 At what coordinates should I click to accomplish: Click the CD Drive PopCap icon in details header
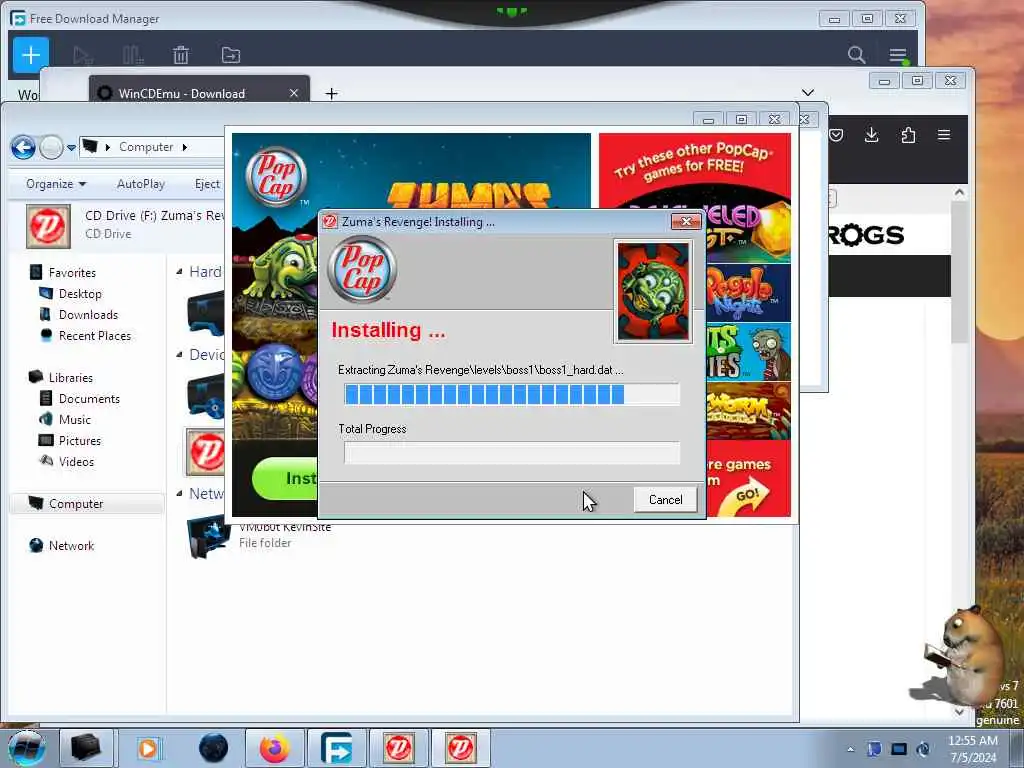pyautogui.click(x=48, y=227)
